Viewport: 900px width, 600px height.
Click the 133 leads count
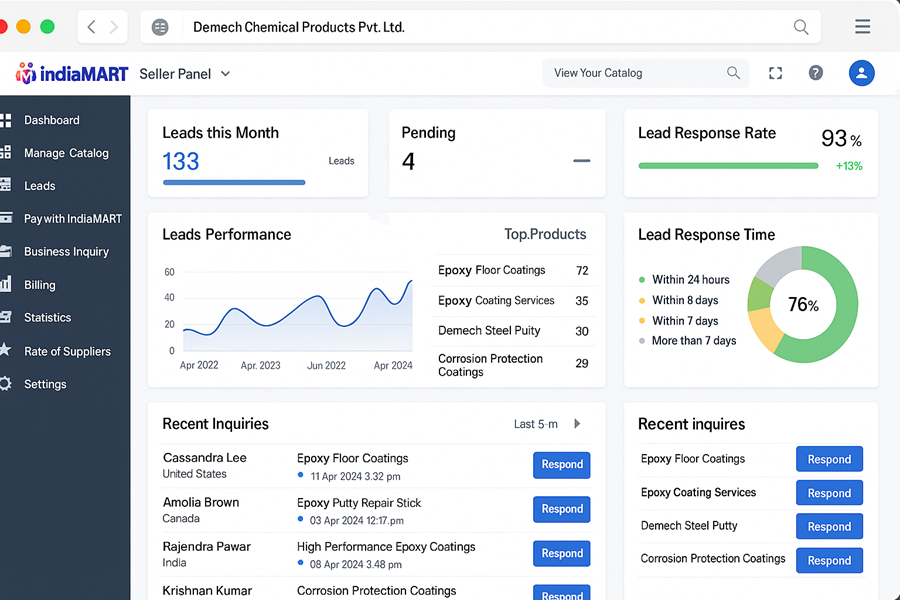181,161
